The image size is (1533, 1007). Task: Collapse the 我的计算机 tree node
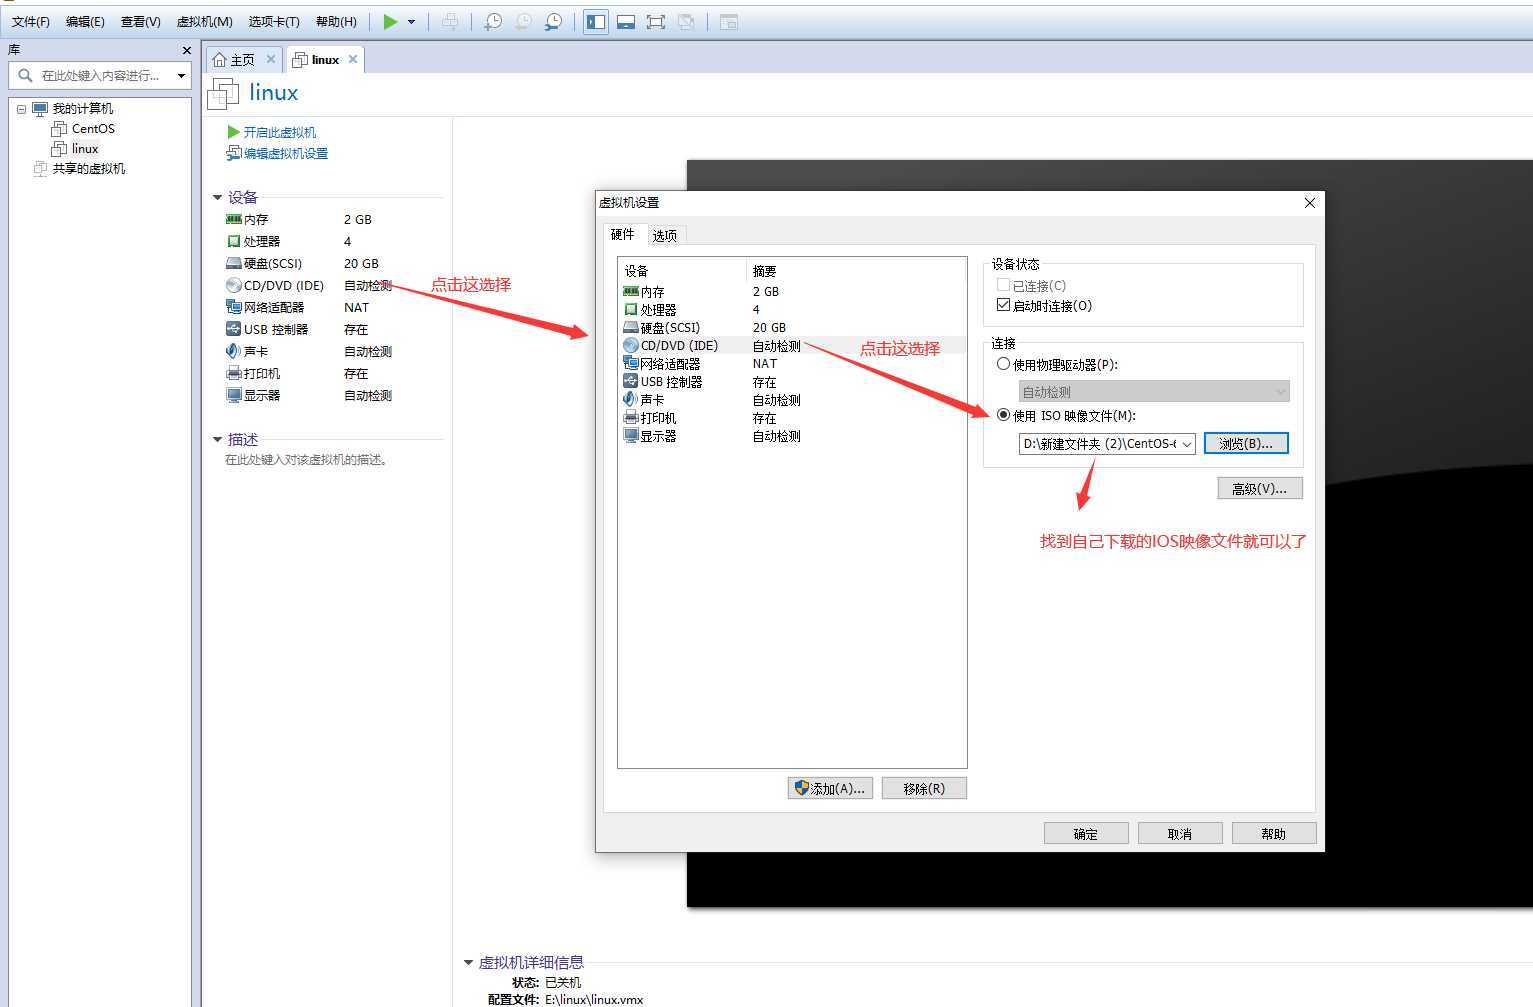coord(21,109)
